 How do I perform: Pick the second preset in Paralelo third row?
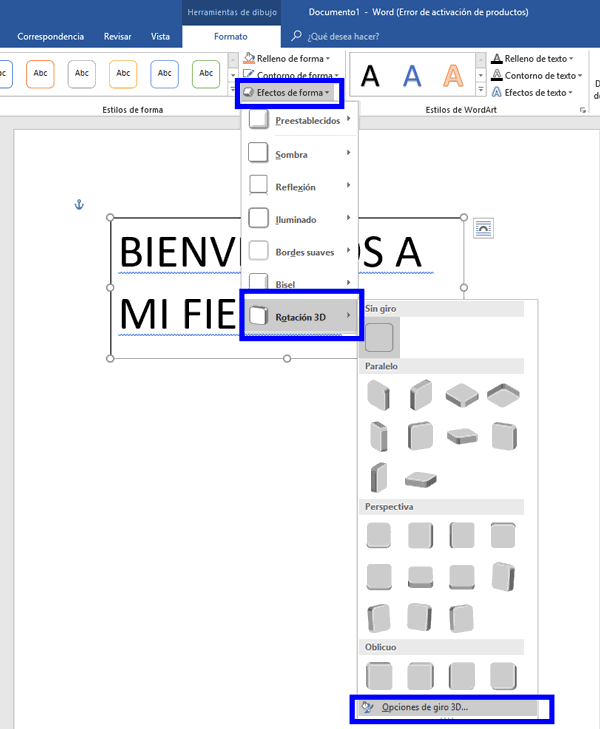tap(420, 479)
